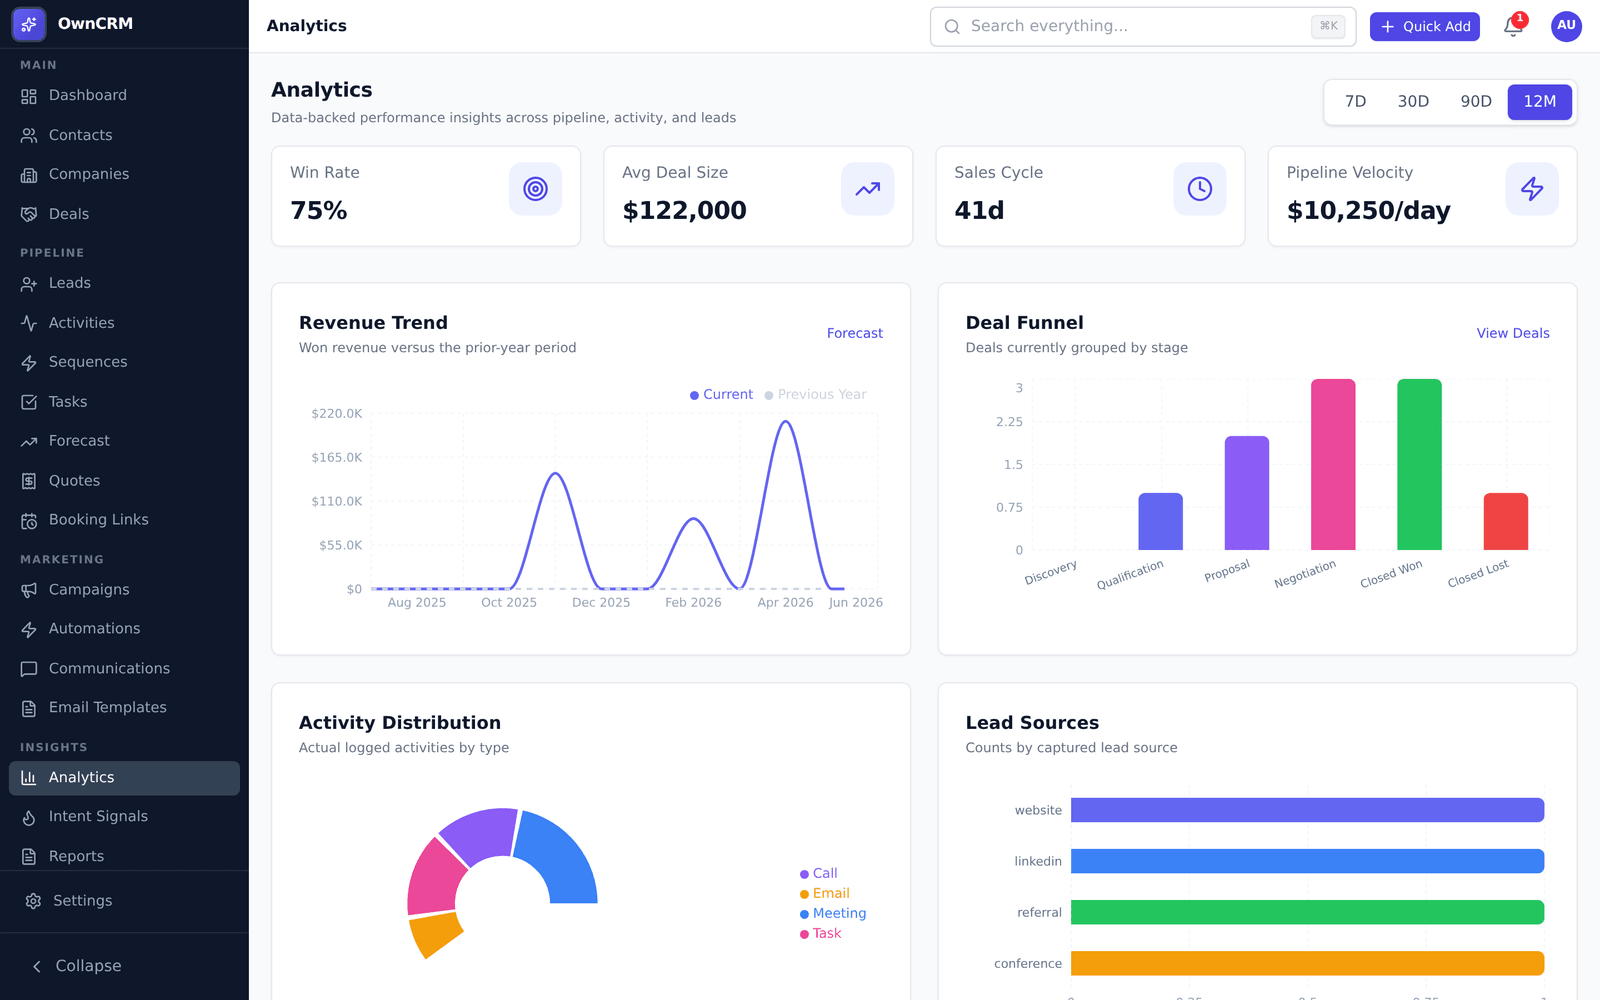Open the Forecast link in Revenue Trend
Viewport: 1600px width, 1000px height.
(855, 334)
